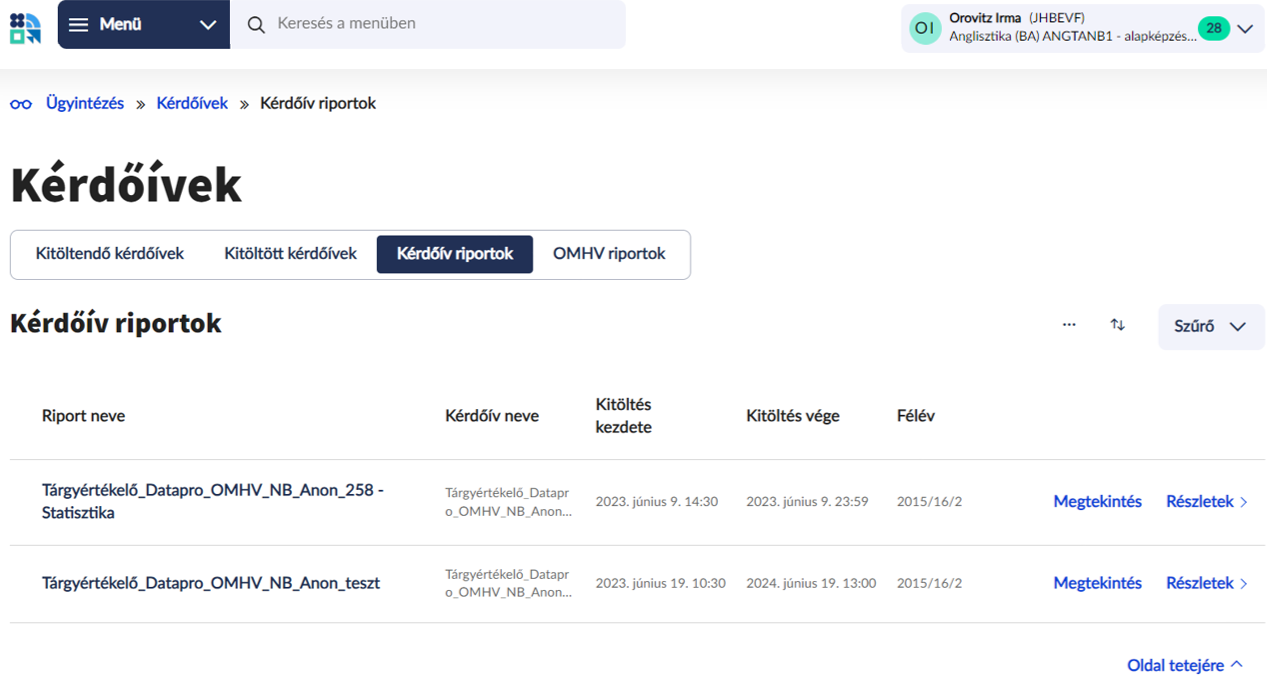Jump to Oldal tetejére link
The image size is (1267, 688).
pyautogui.click(x=1185, y=665)
